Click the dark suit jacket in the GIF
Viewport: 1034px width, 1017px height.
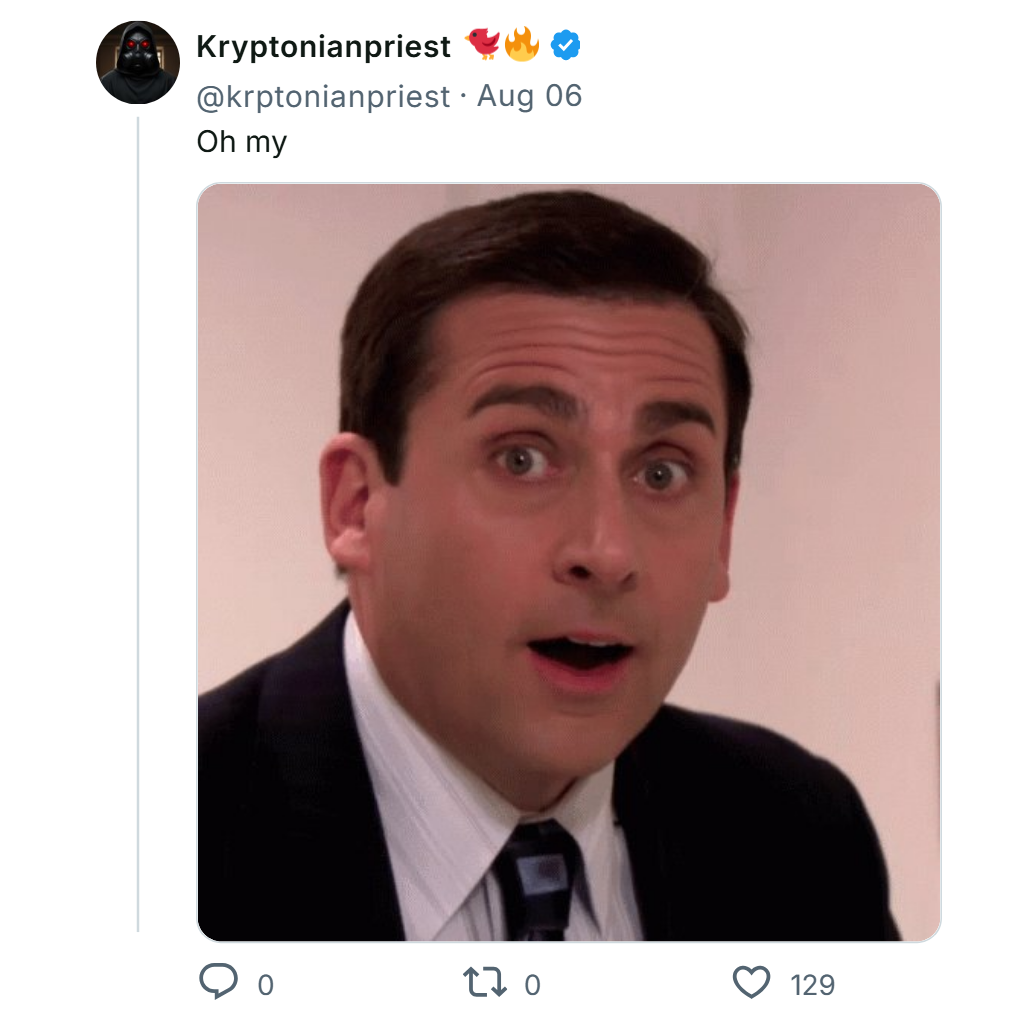pyautogui.click(x=280, y=800)
